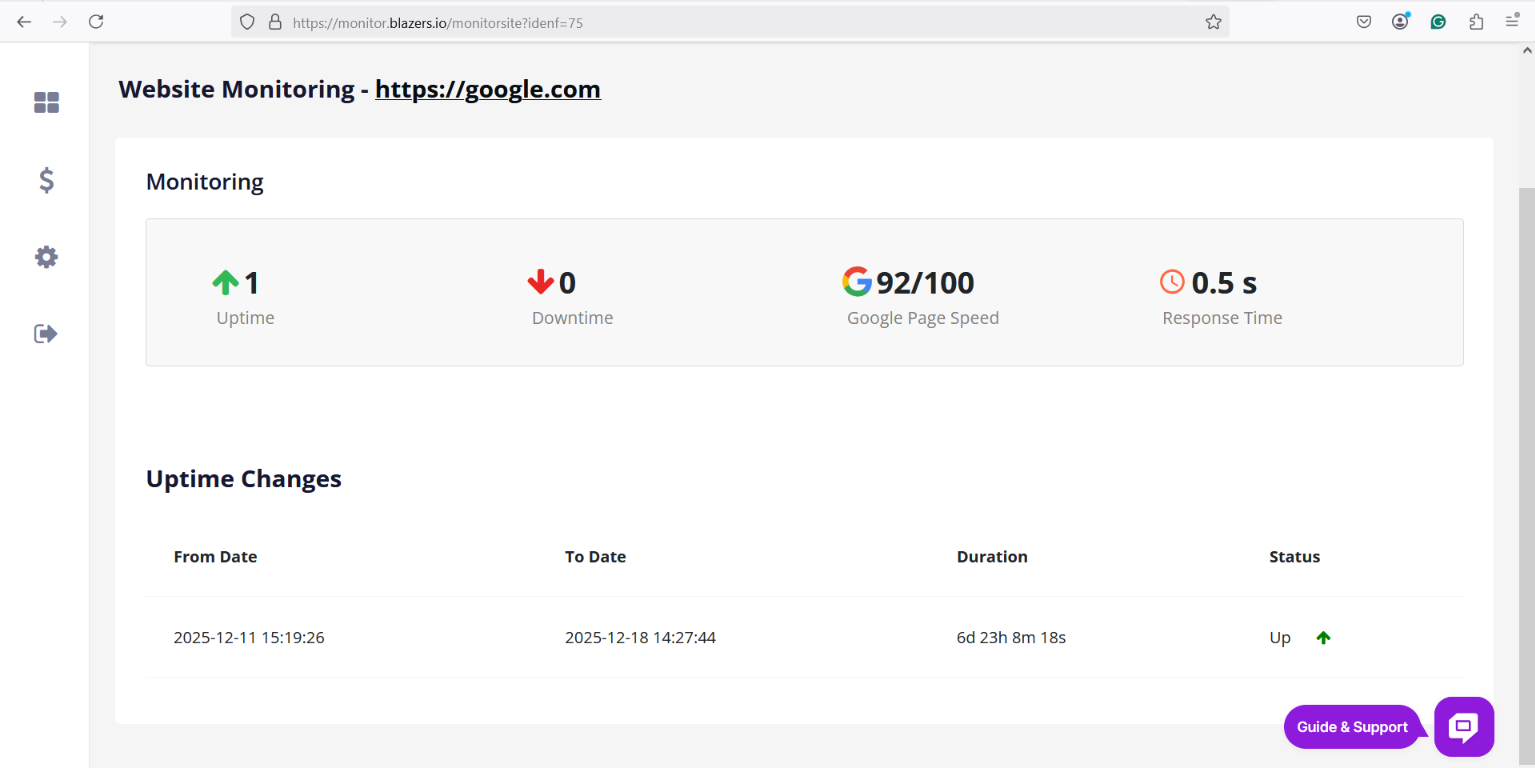Go back using browser back arrow

coord(24,22)
